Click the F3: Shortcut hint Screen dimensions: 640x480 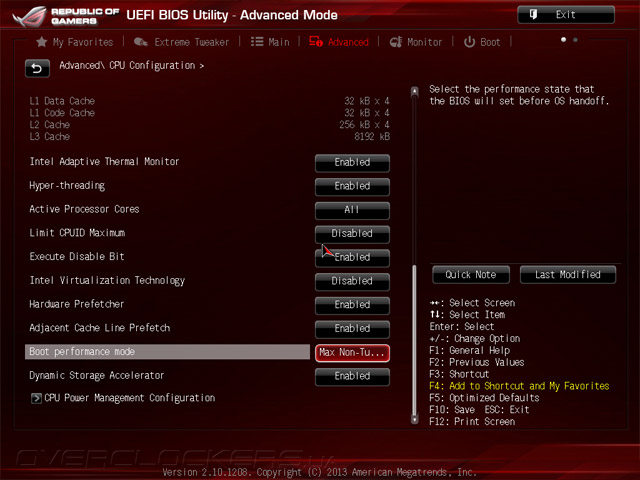click(x=459, y=374)
